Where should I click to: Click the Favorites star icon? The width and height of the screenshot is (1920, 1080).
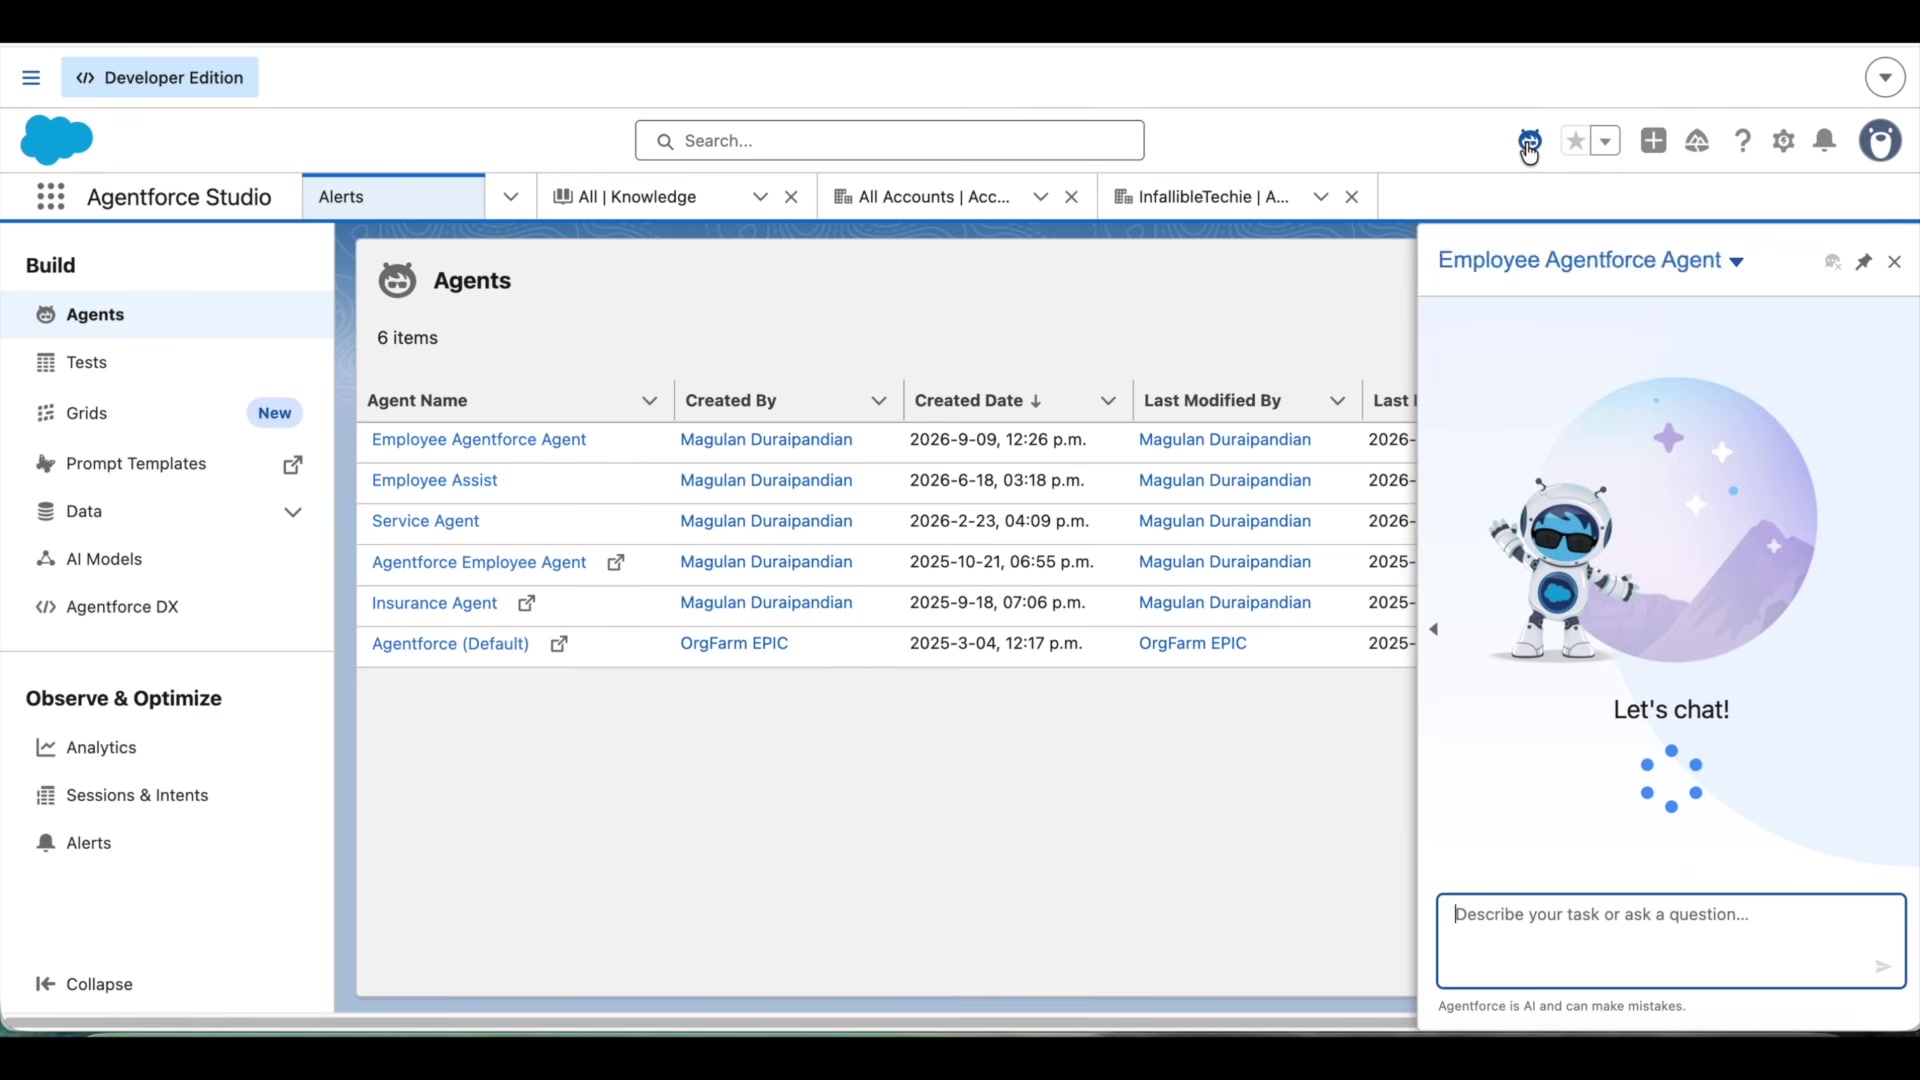point(1576,141)
